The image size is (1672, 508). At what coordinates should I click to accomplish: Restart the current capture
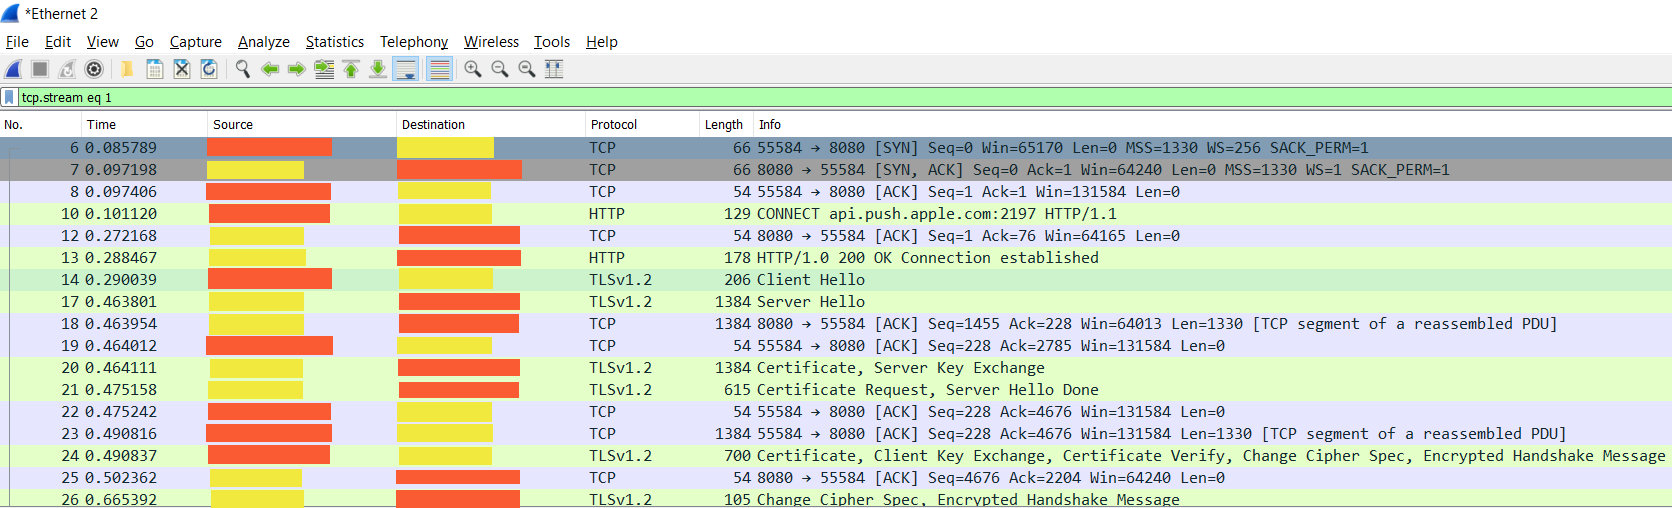[x=67, y=69]
